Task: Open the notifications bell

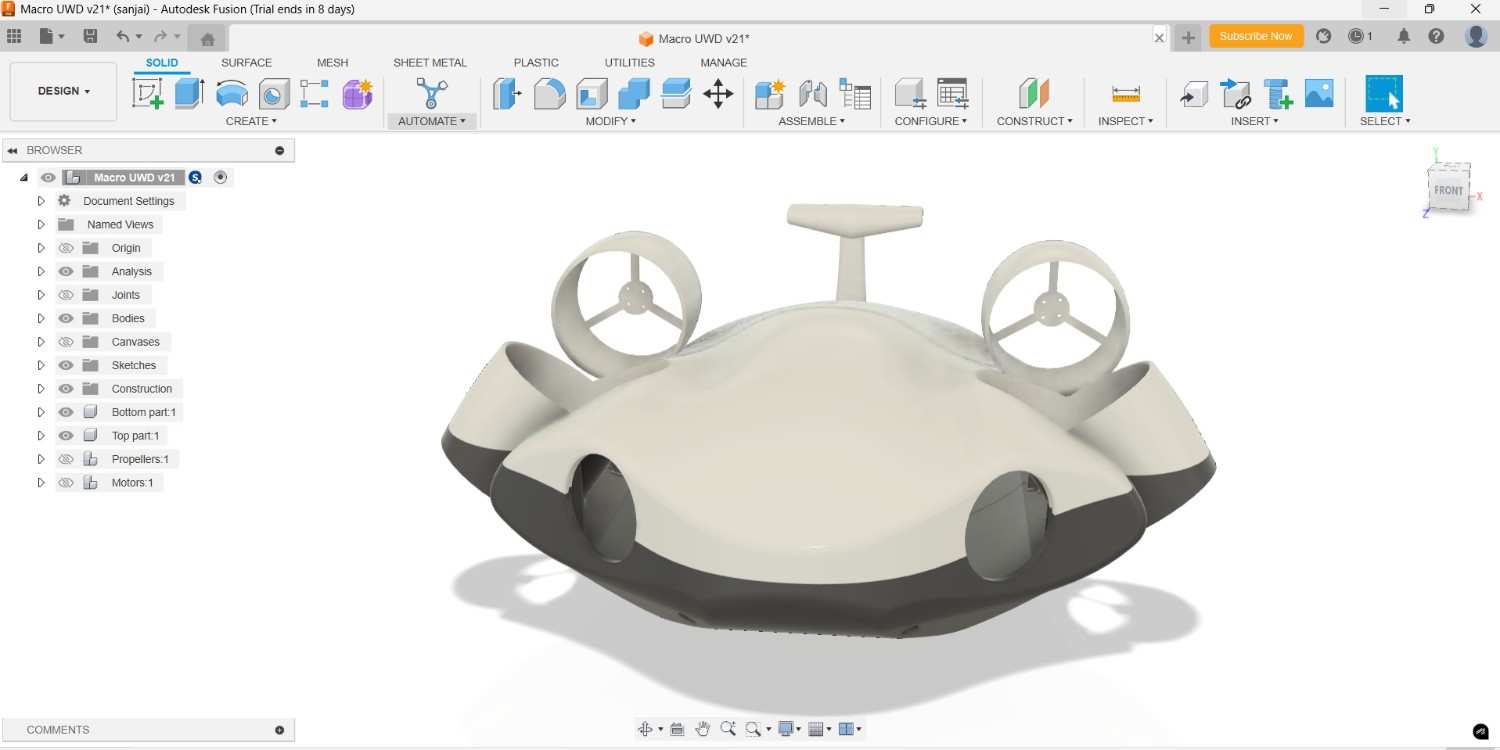Action: click(1404, 36)
